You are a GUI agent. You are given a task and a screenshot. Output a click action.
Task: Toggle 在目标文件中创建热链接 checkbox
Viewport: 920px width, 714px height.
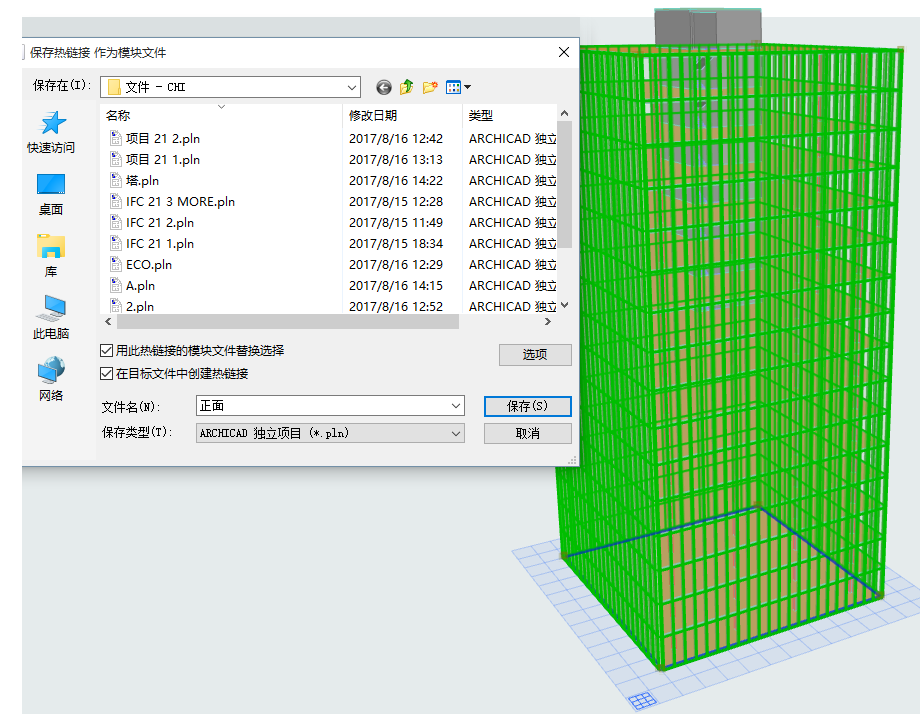pos(106,374)
